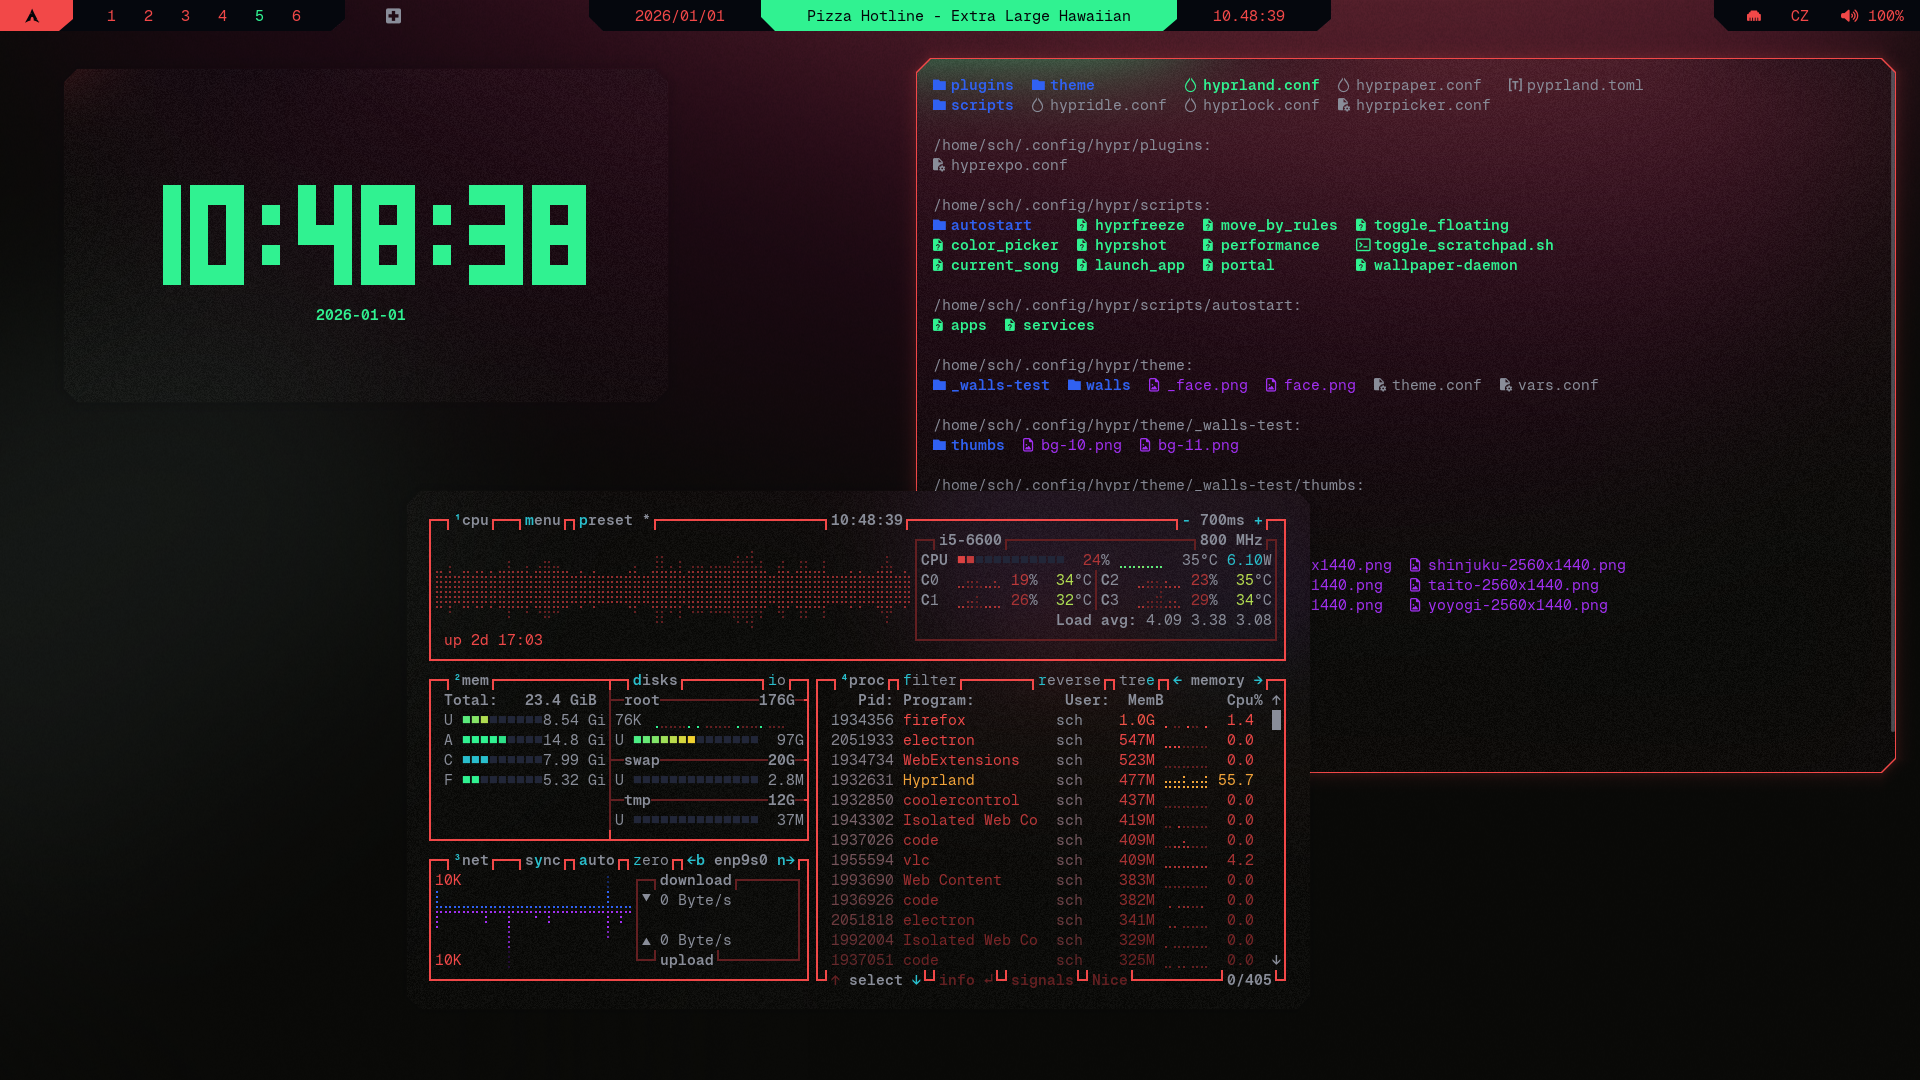Toggle tree view in the proc panel
The height and width of the screenshot is (1080, 1920).
[1136, 681]
